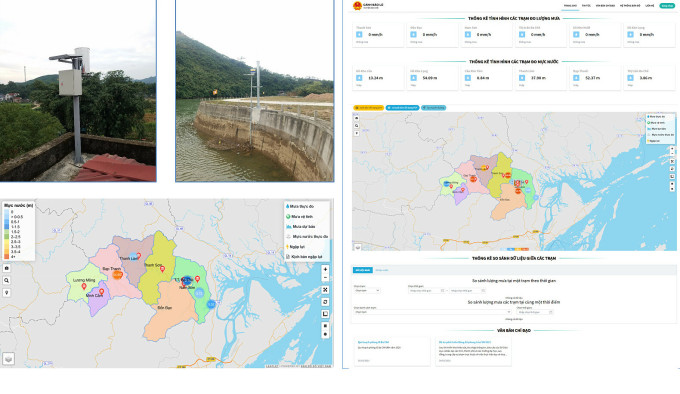Click the green login button in header

667,6
